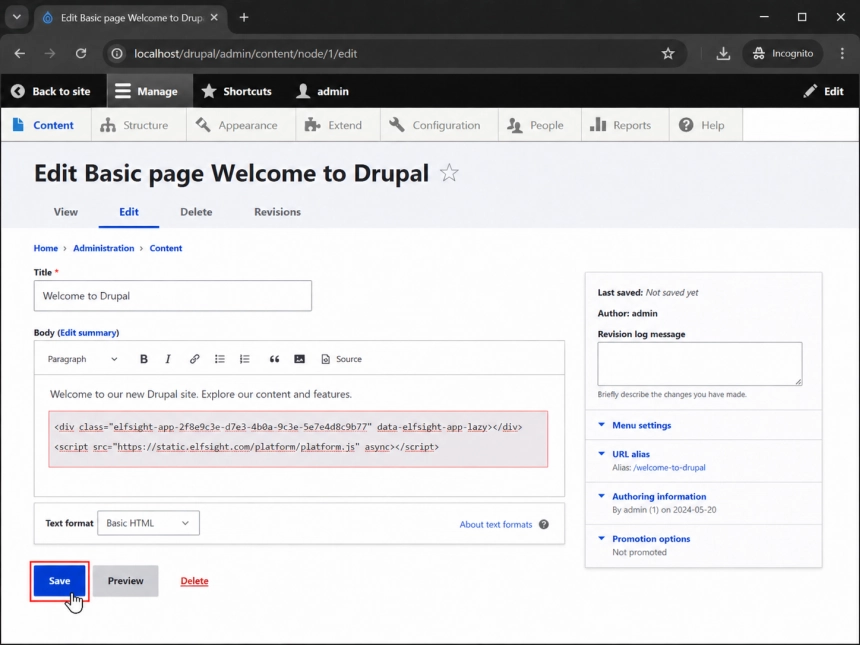Follow the Administration breadcrumb link
The width and height of the screenshot is (860, 645).
[104, 248]
